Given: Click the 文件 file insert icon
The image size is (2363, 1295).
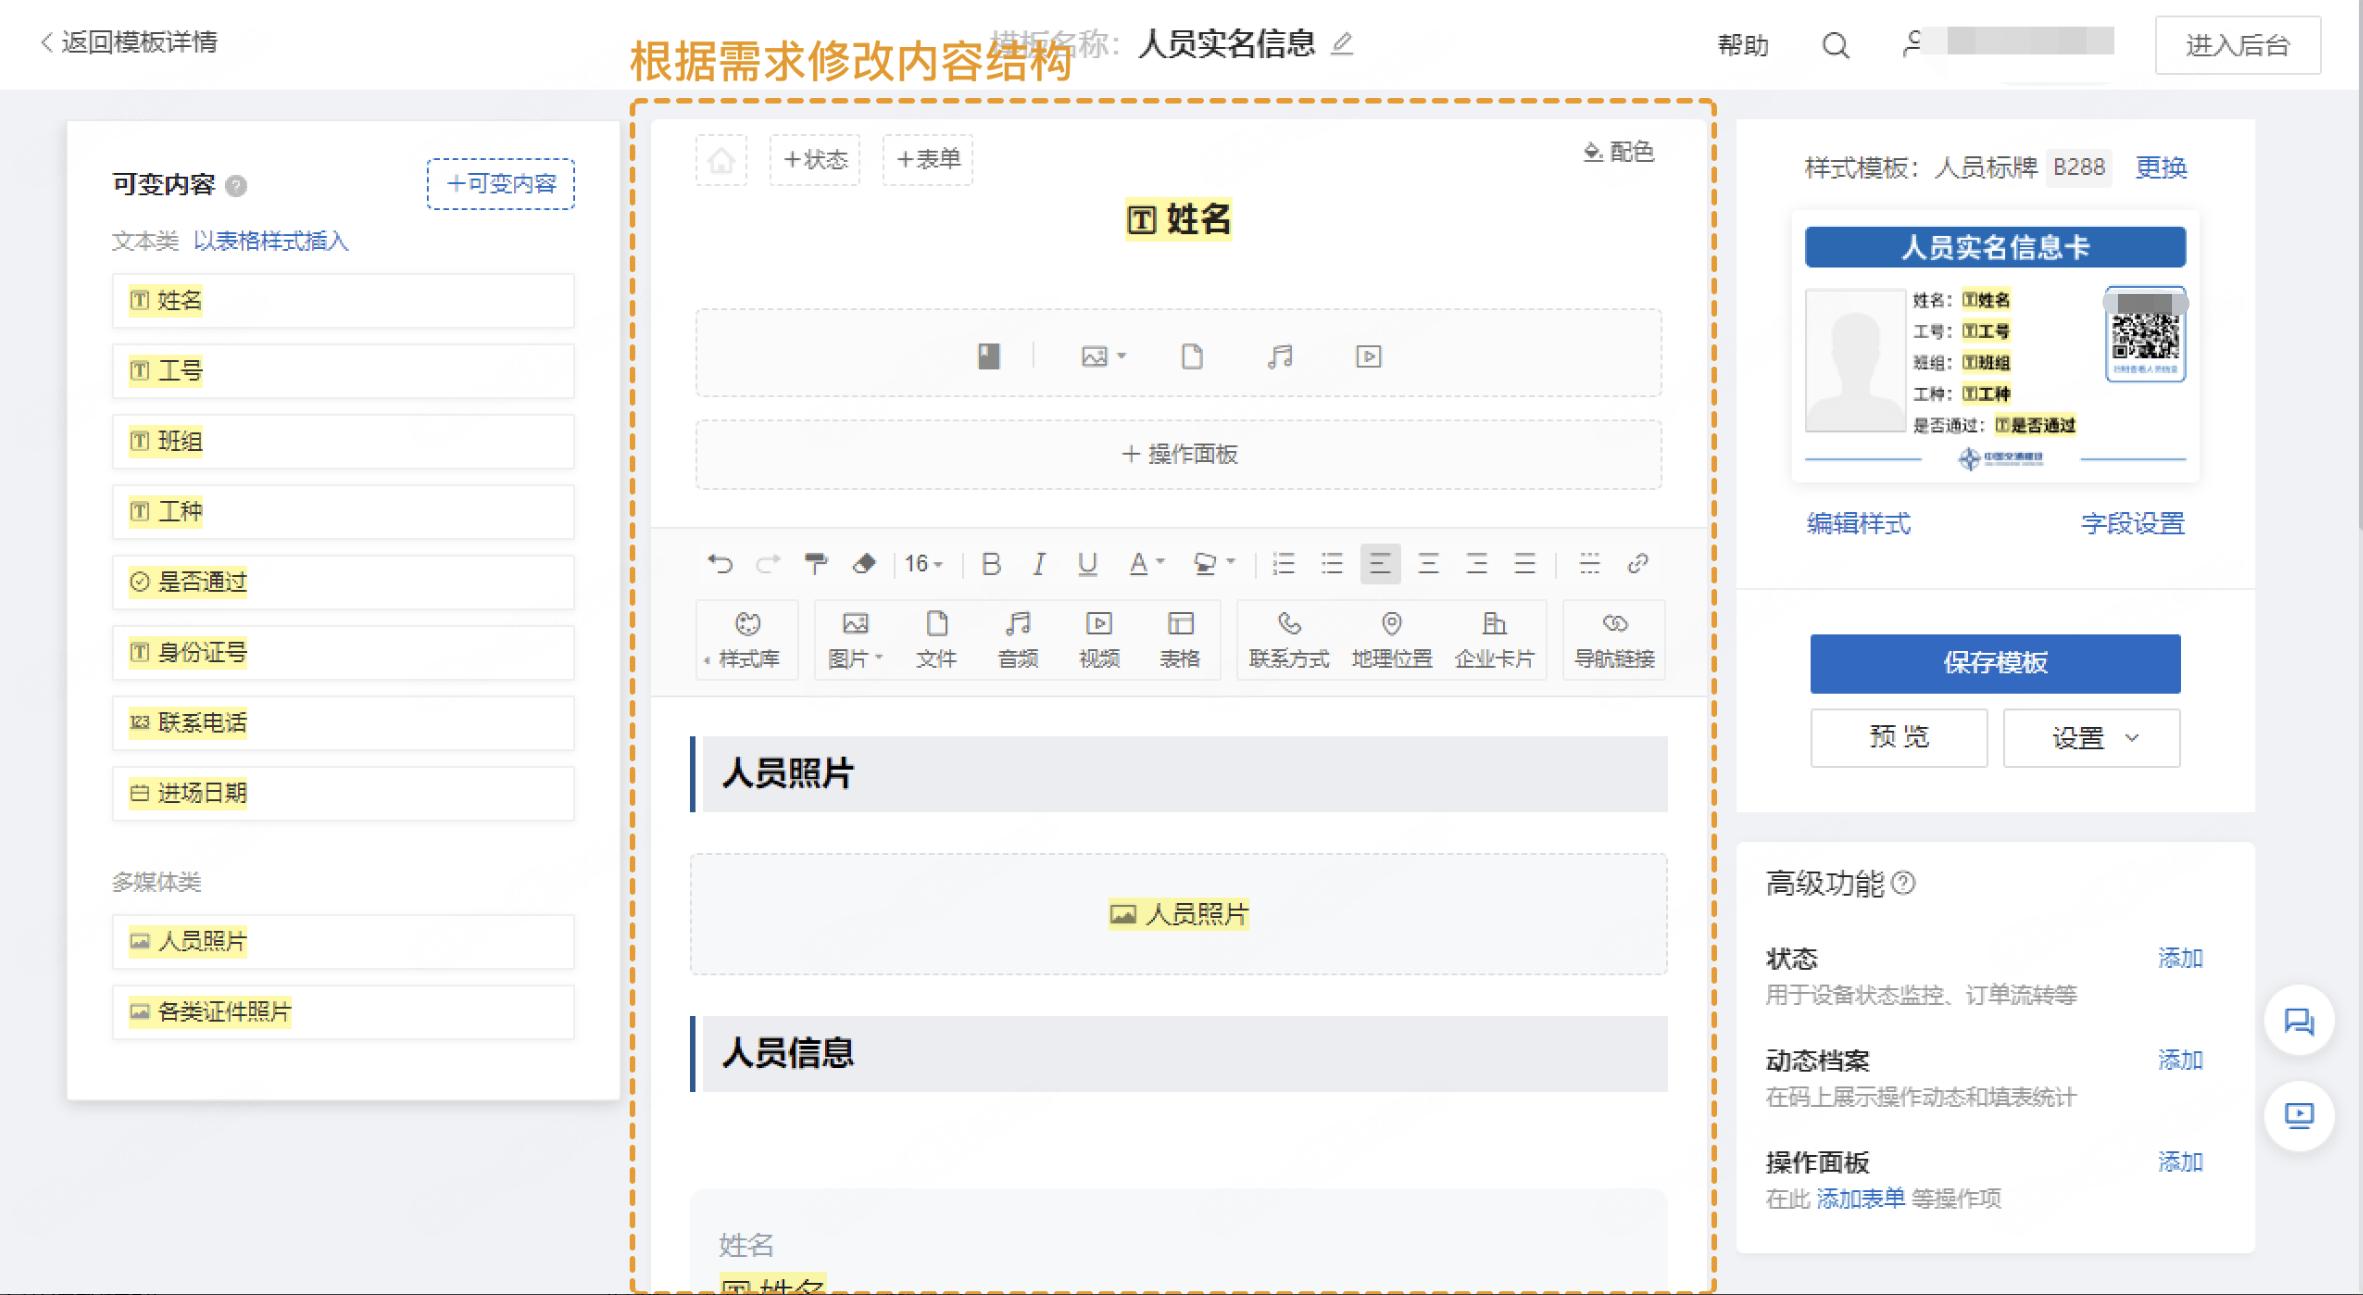Looking at the screenshot, I should (937, 640).
